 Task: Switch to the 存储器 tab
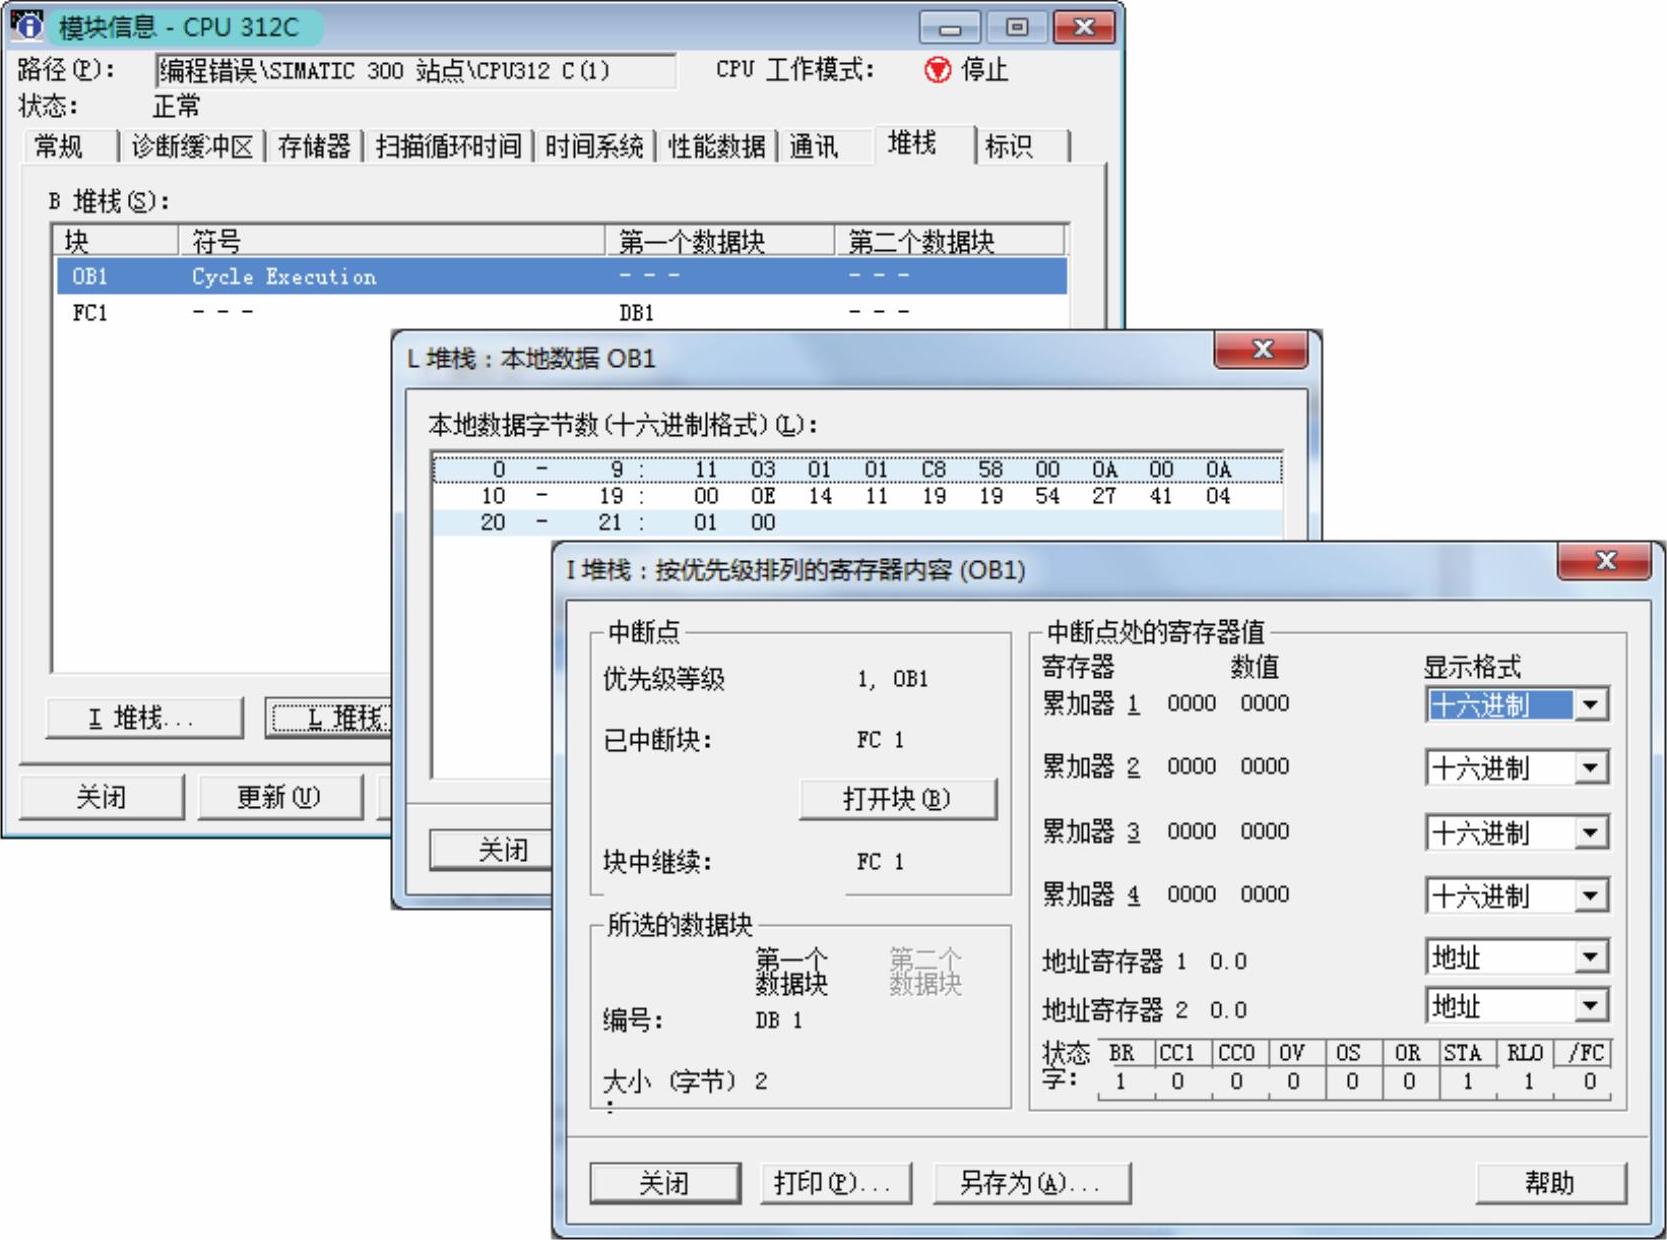314,147
